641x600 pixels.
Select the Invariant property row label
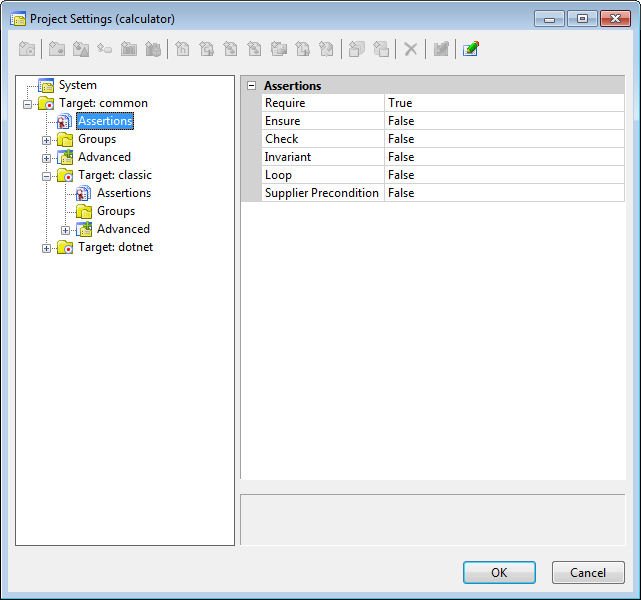(288, 157)
